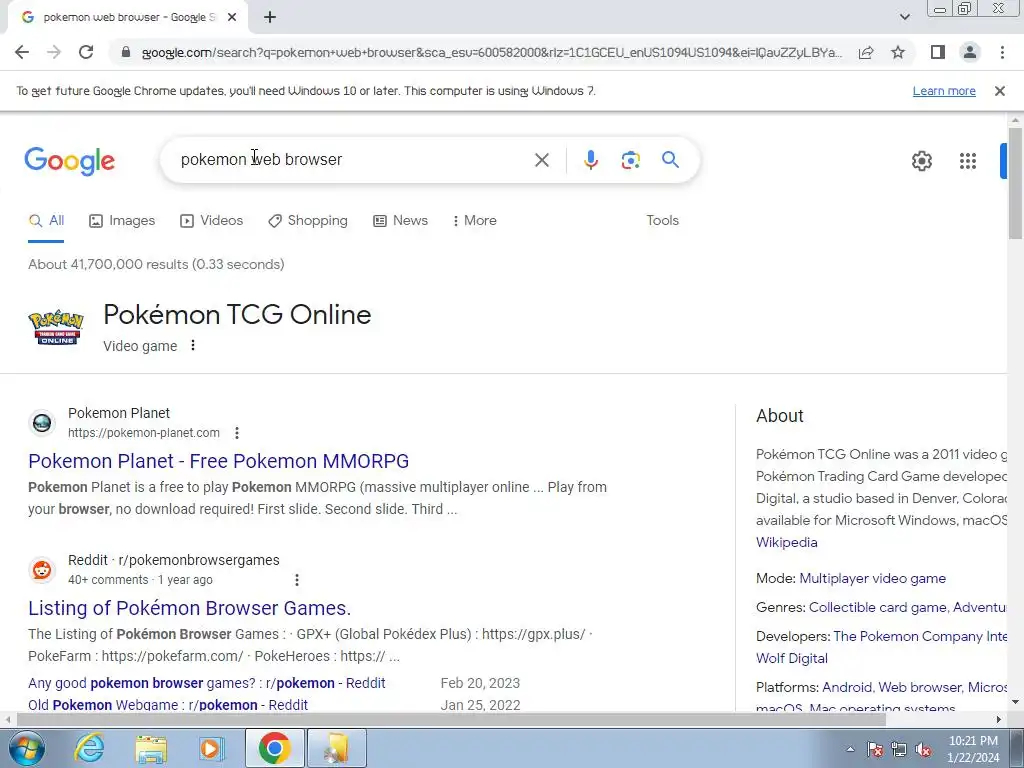Open the Google apps grid
Screen dimensions: 1024x768
968,161
